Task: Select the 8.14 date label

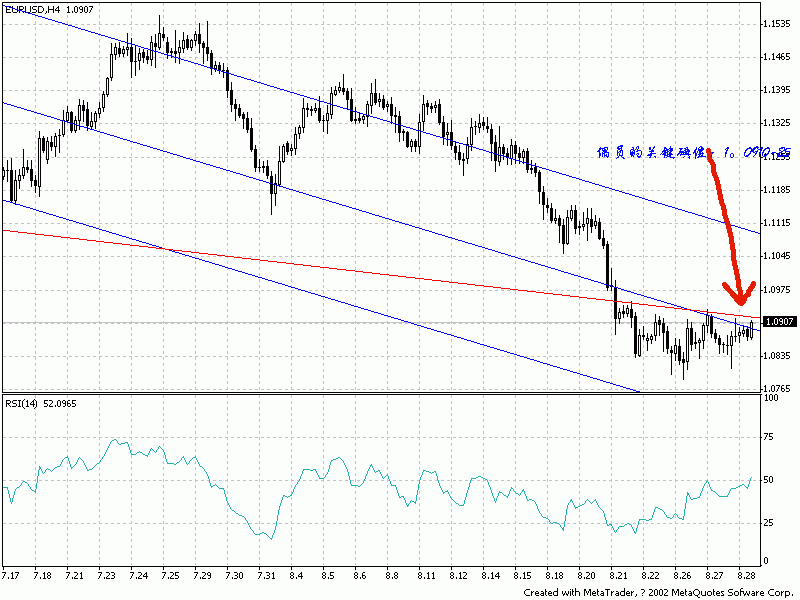Action: point(490,576)
